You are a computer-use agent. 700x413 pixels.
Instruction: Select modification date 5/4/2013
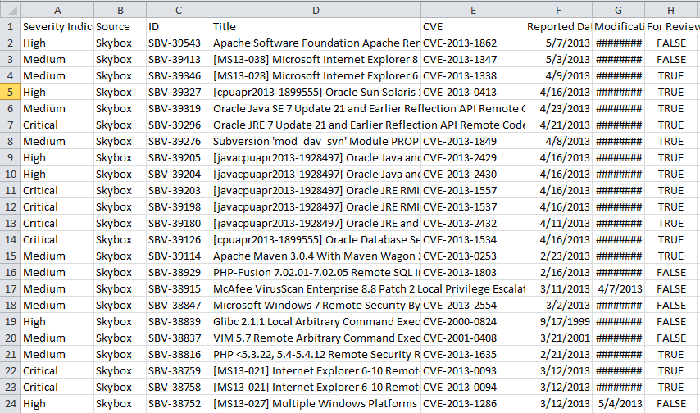619,404
